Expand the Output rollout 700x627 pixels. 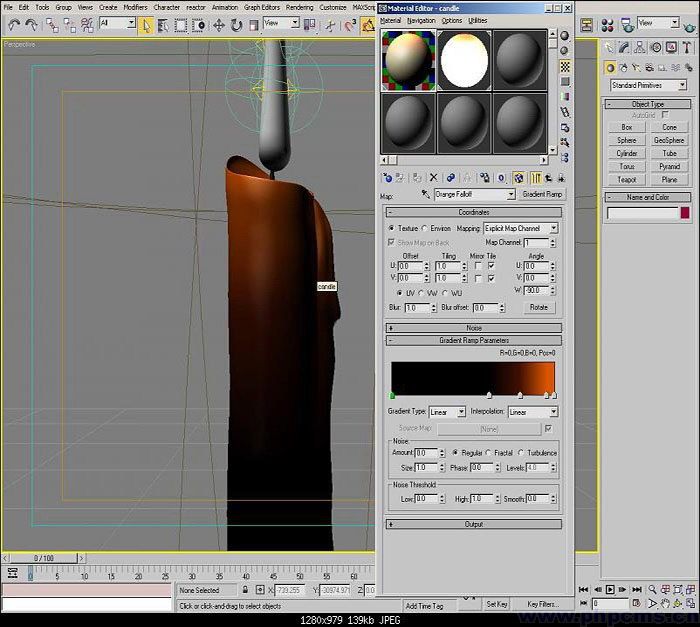(474, 524)
